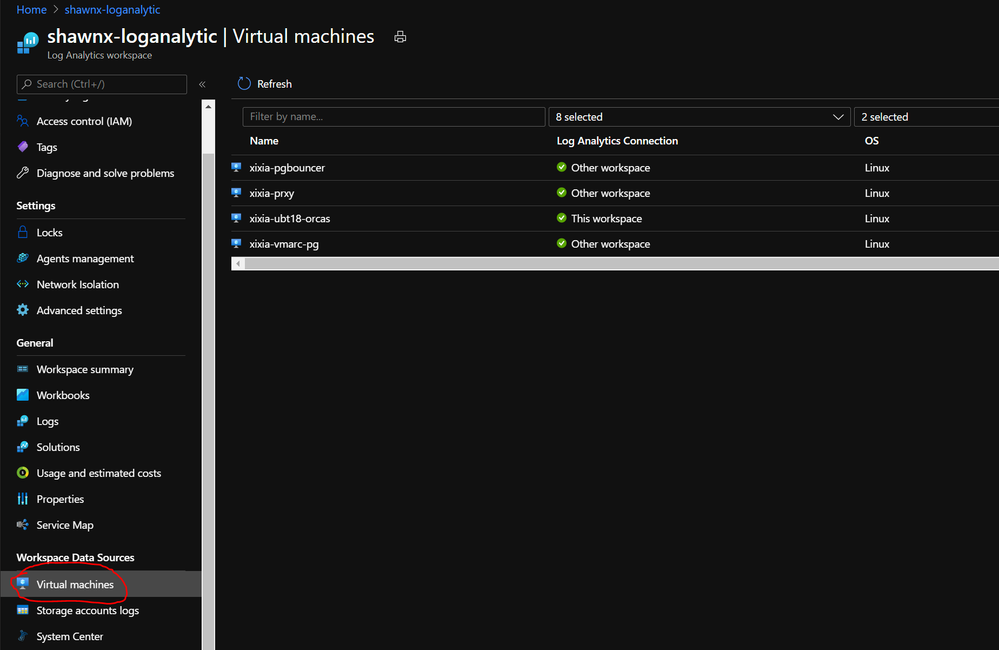Click the Diagnose and solve problems wrench icon
This screenshot has width=999, height=650.
(23, 173)
